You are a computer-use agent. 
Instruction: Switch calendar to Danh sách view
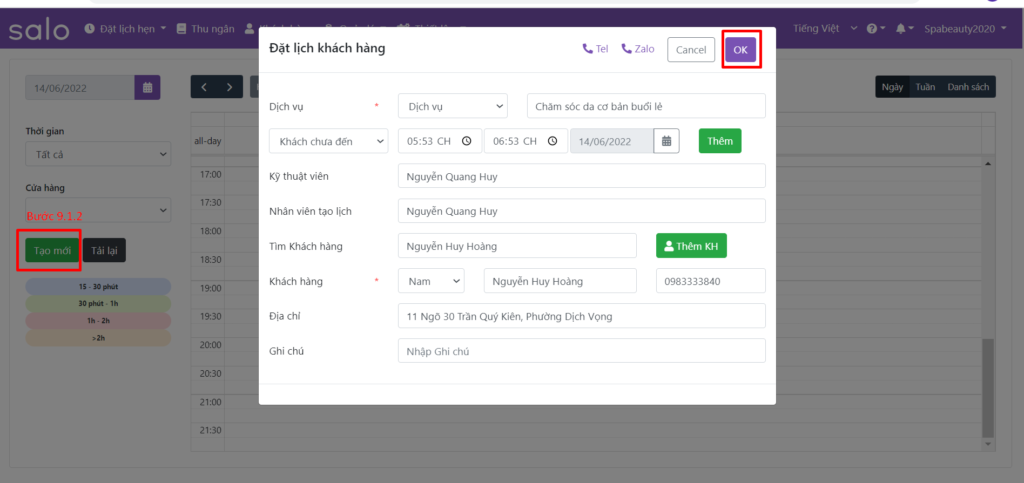point(968,87)
